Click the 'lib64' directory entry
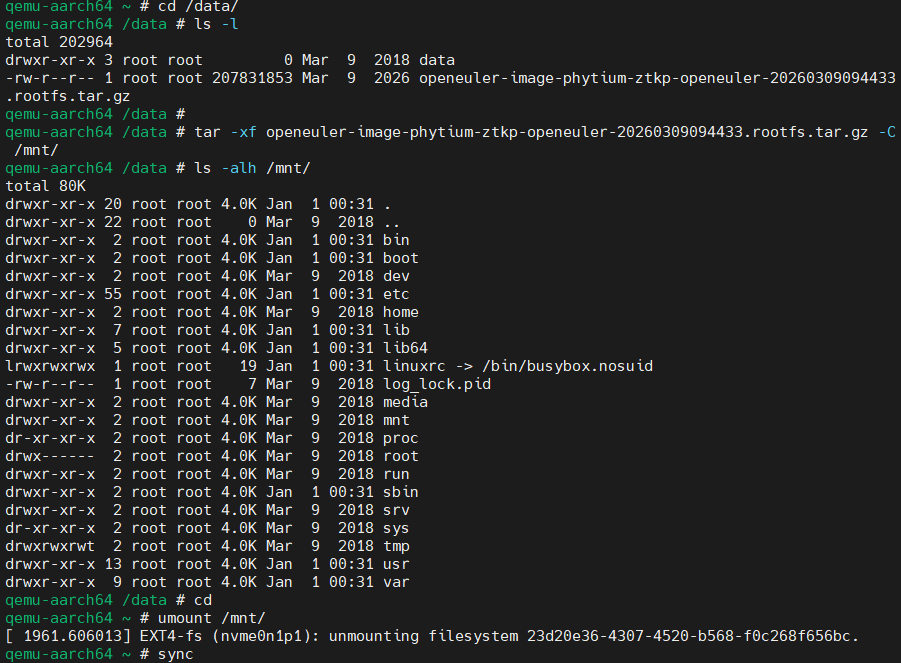The height and width of the screenshot is (663, 901). coord(405,348)
